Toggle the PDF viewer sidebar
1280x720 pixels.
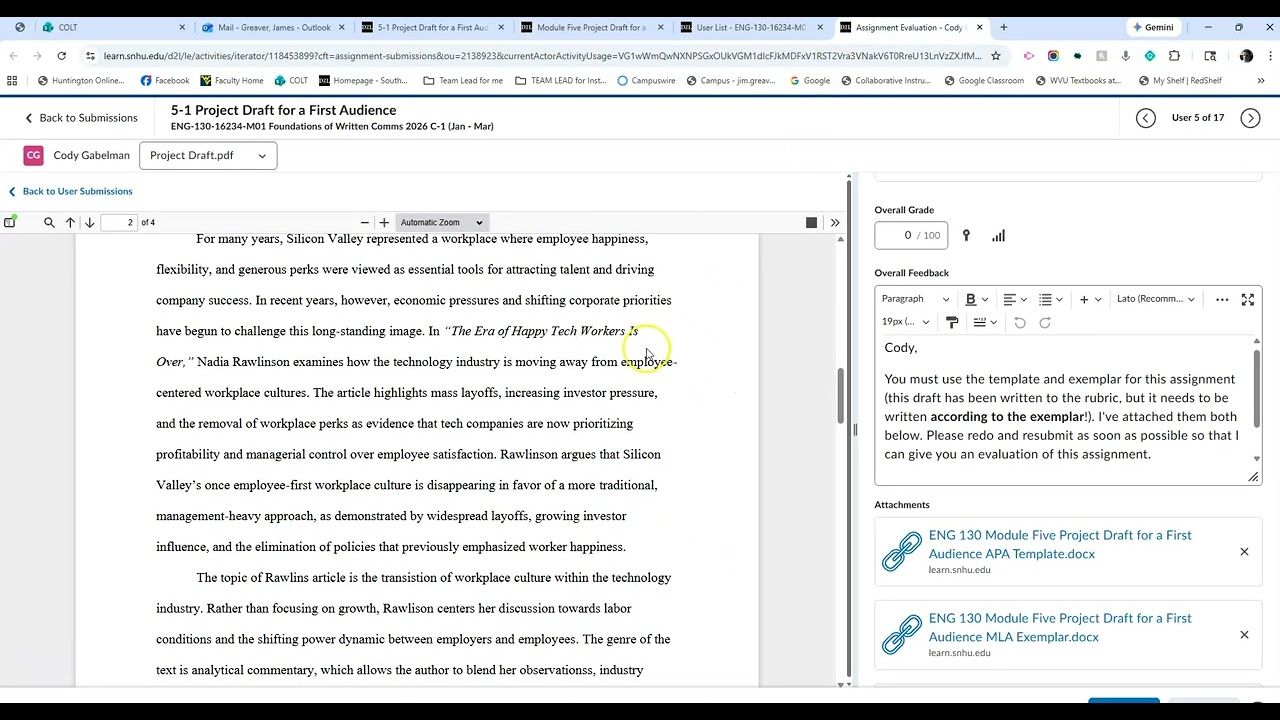pyautogui.click(x=10, y=222)
